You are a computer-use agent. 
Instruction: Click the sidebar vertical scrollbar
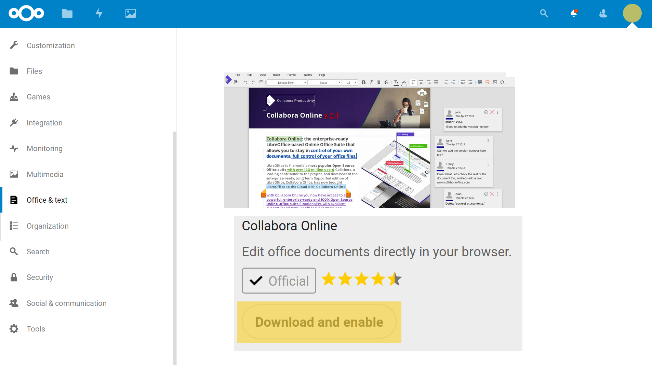pos(174,248)
